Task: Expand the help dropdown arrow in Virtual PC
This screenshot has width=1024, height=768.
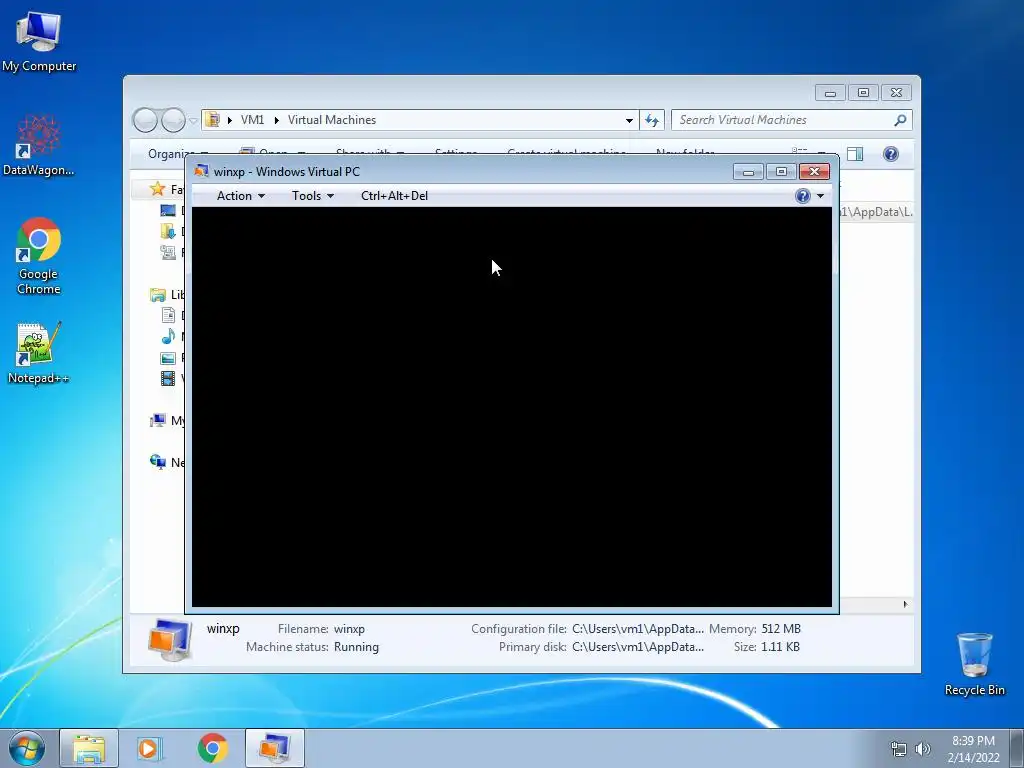Action: (x=820, y=196)
